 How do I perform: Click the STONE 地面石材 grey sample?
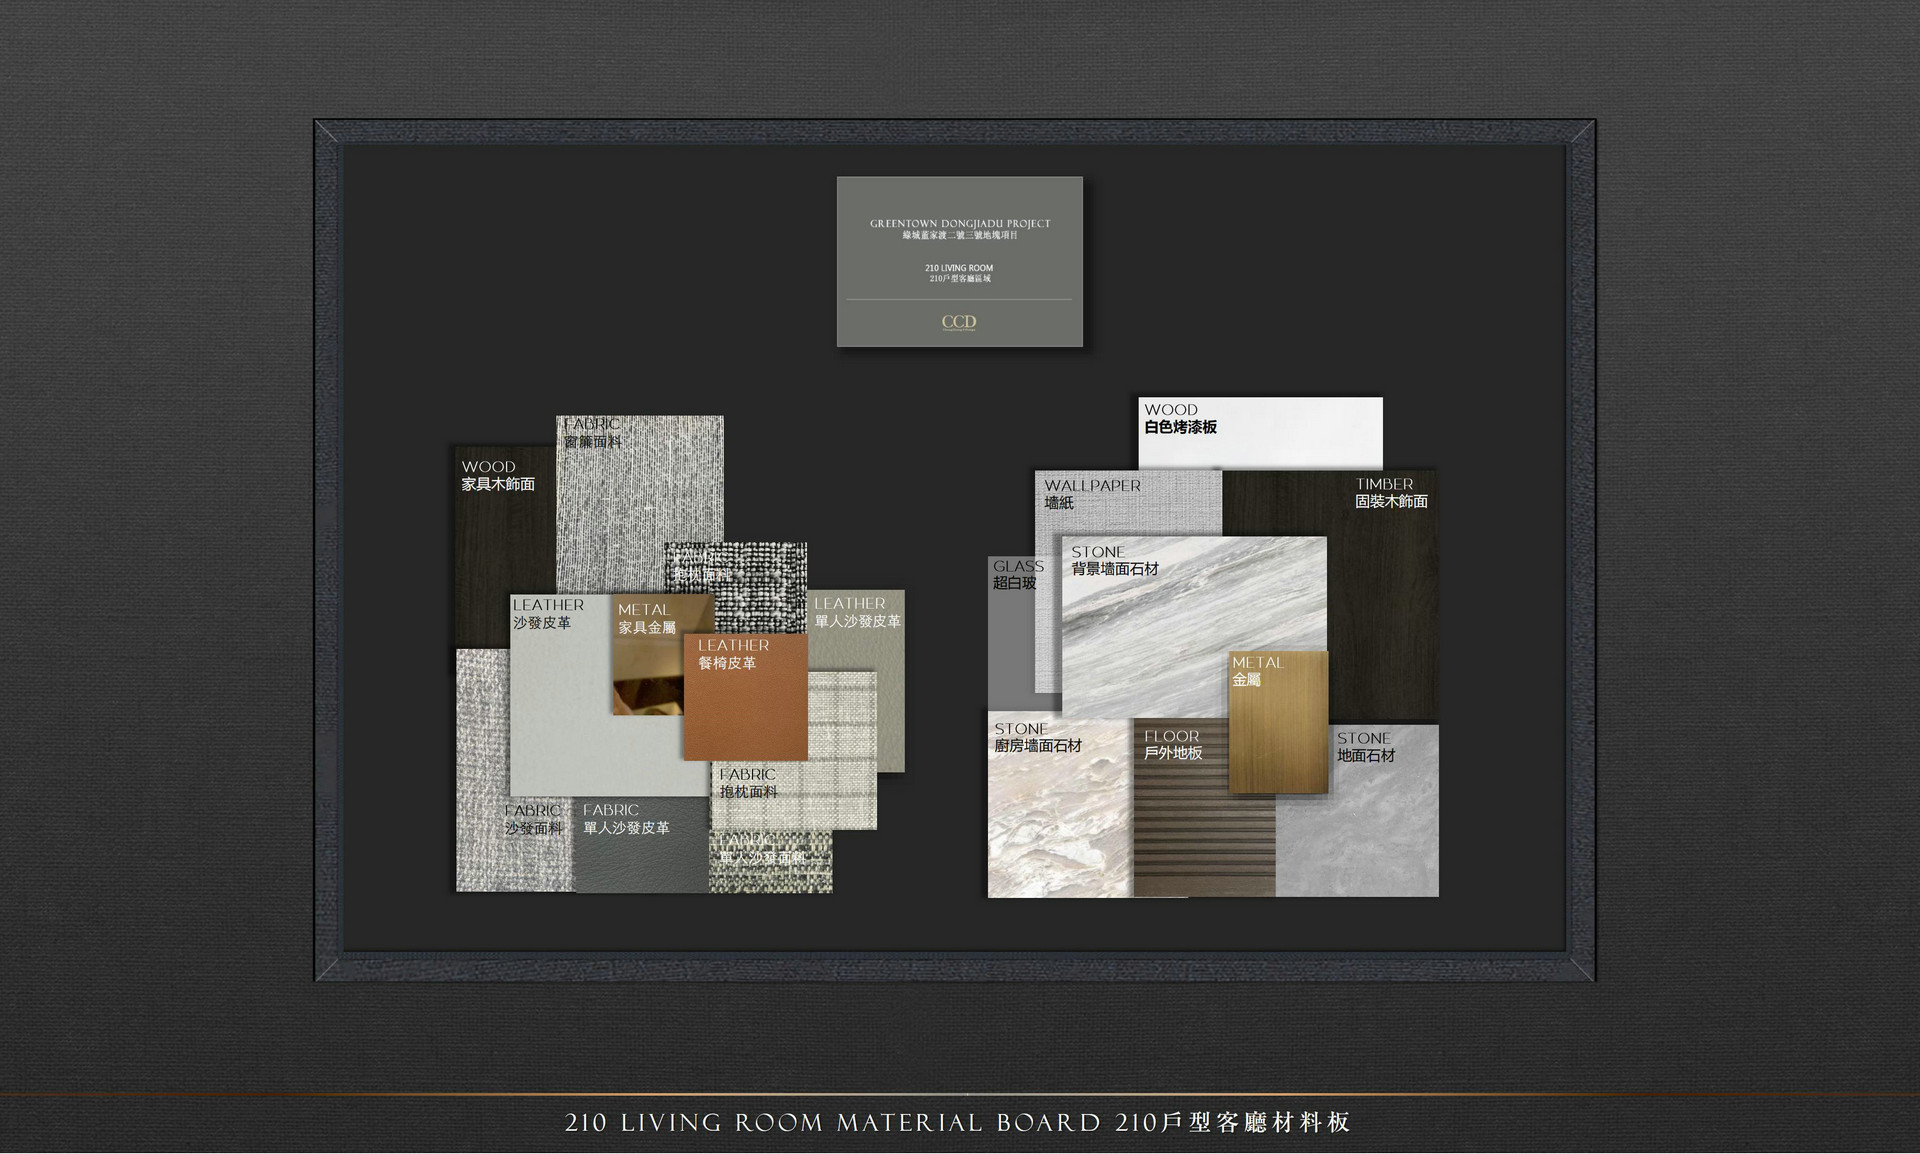point(1370,830)
